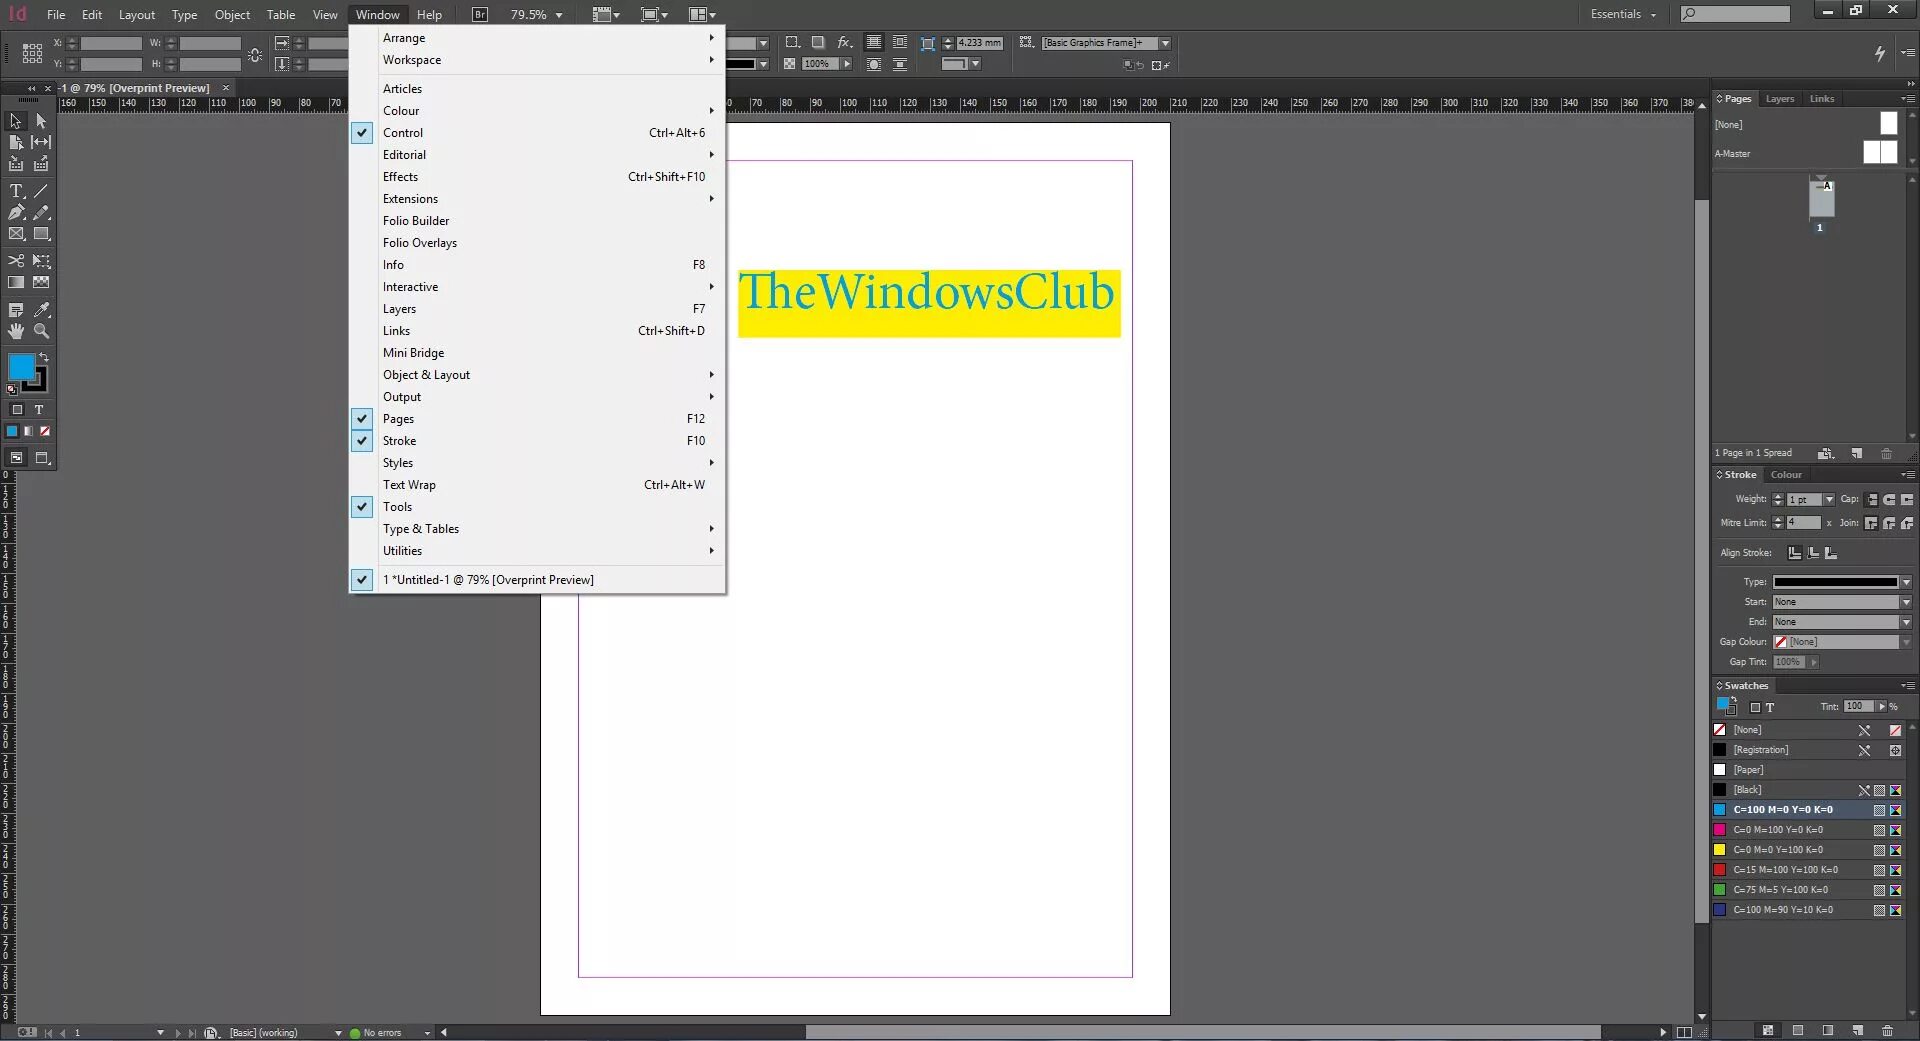Screen dimensions: 1920x1041
Task: Open the stroke Start dropdown
Action: pyautogui.click(x=1906, y=602)
